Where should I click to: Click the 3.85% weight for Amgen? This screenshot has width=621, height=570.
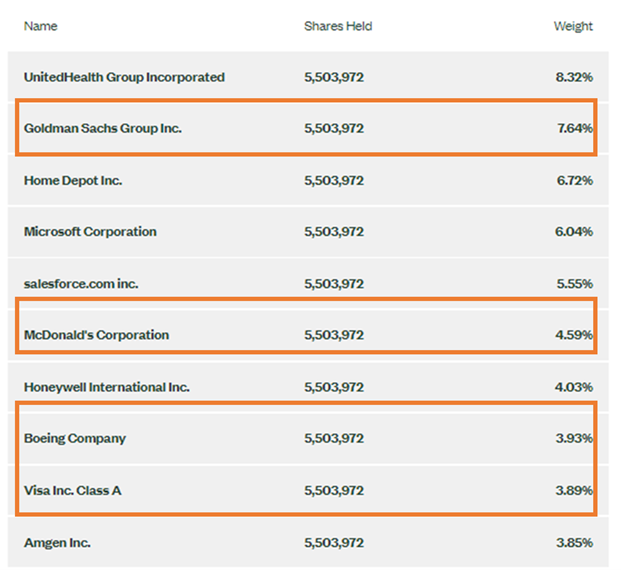574,543
